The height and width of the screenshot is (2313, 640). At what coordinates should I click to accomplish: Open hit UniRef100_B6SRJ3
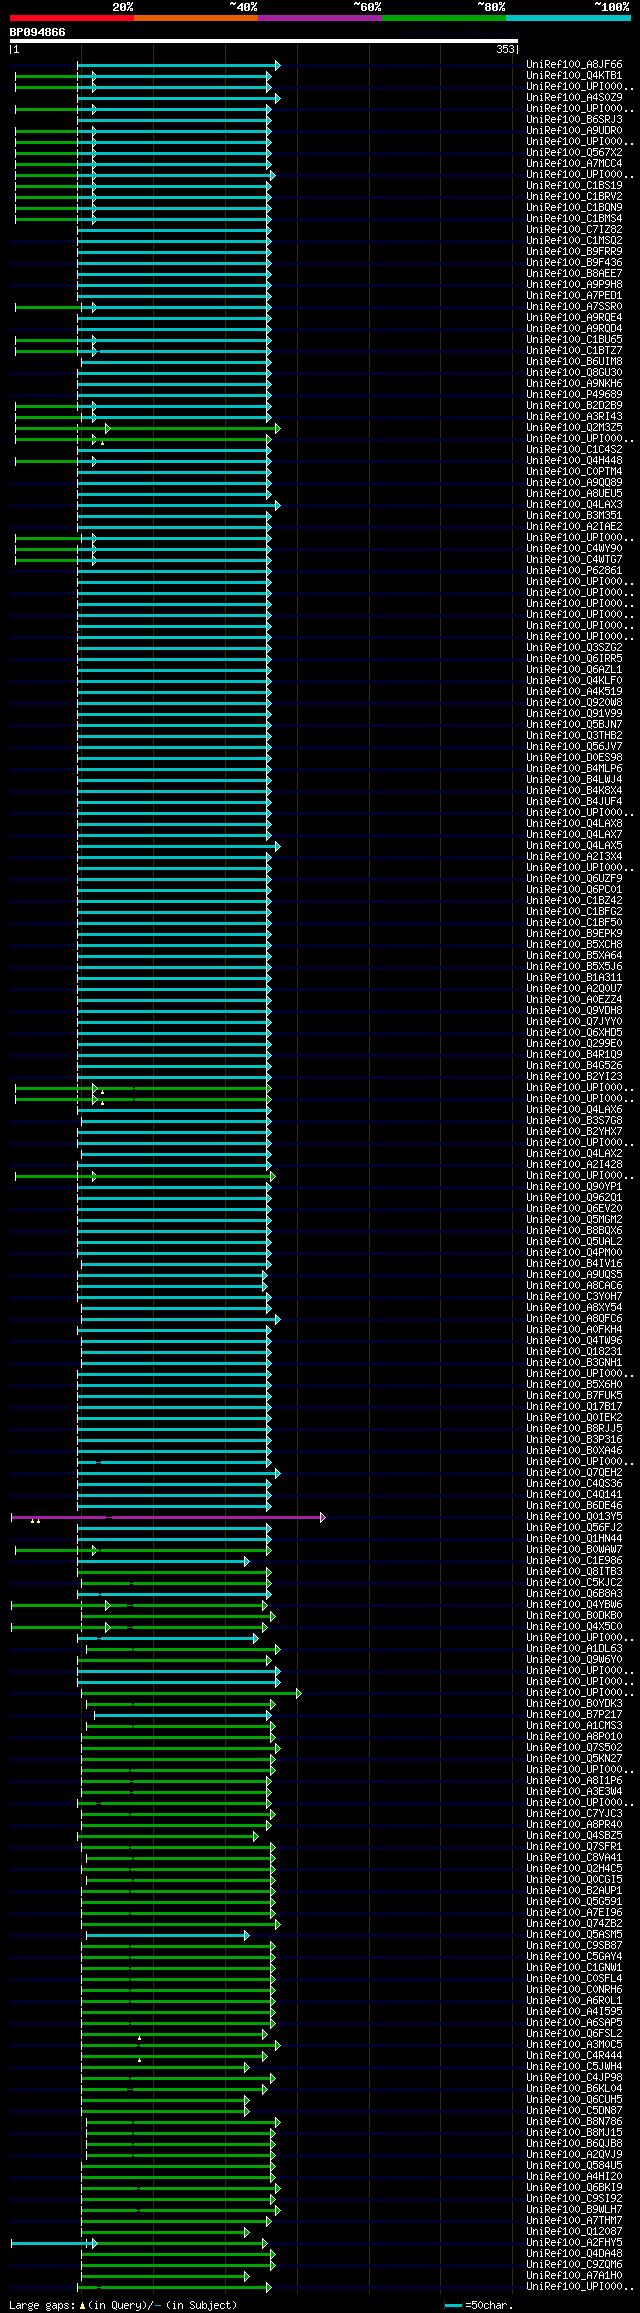pyautogui.click(x=574, y=120)
